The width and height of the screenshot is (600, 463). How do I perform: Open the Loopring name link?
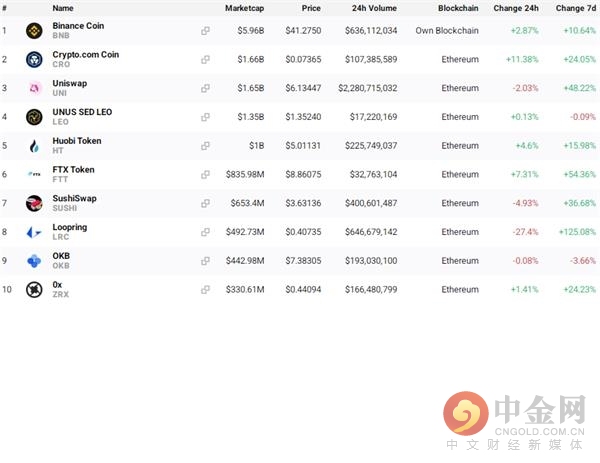(70, 227)
